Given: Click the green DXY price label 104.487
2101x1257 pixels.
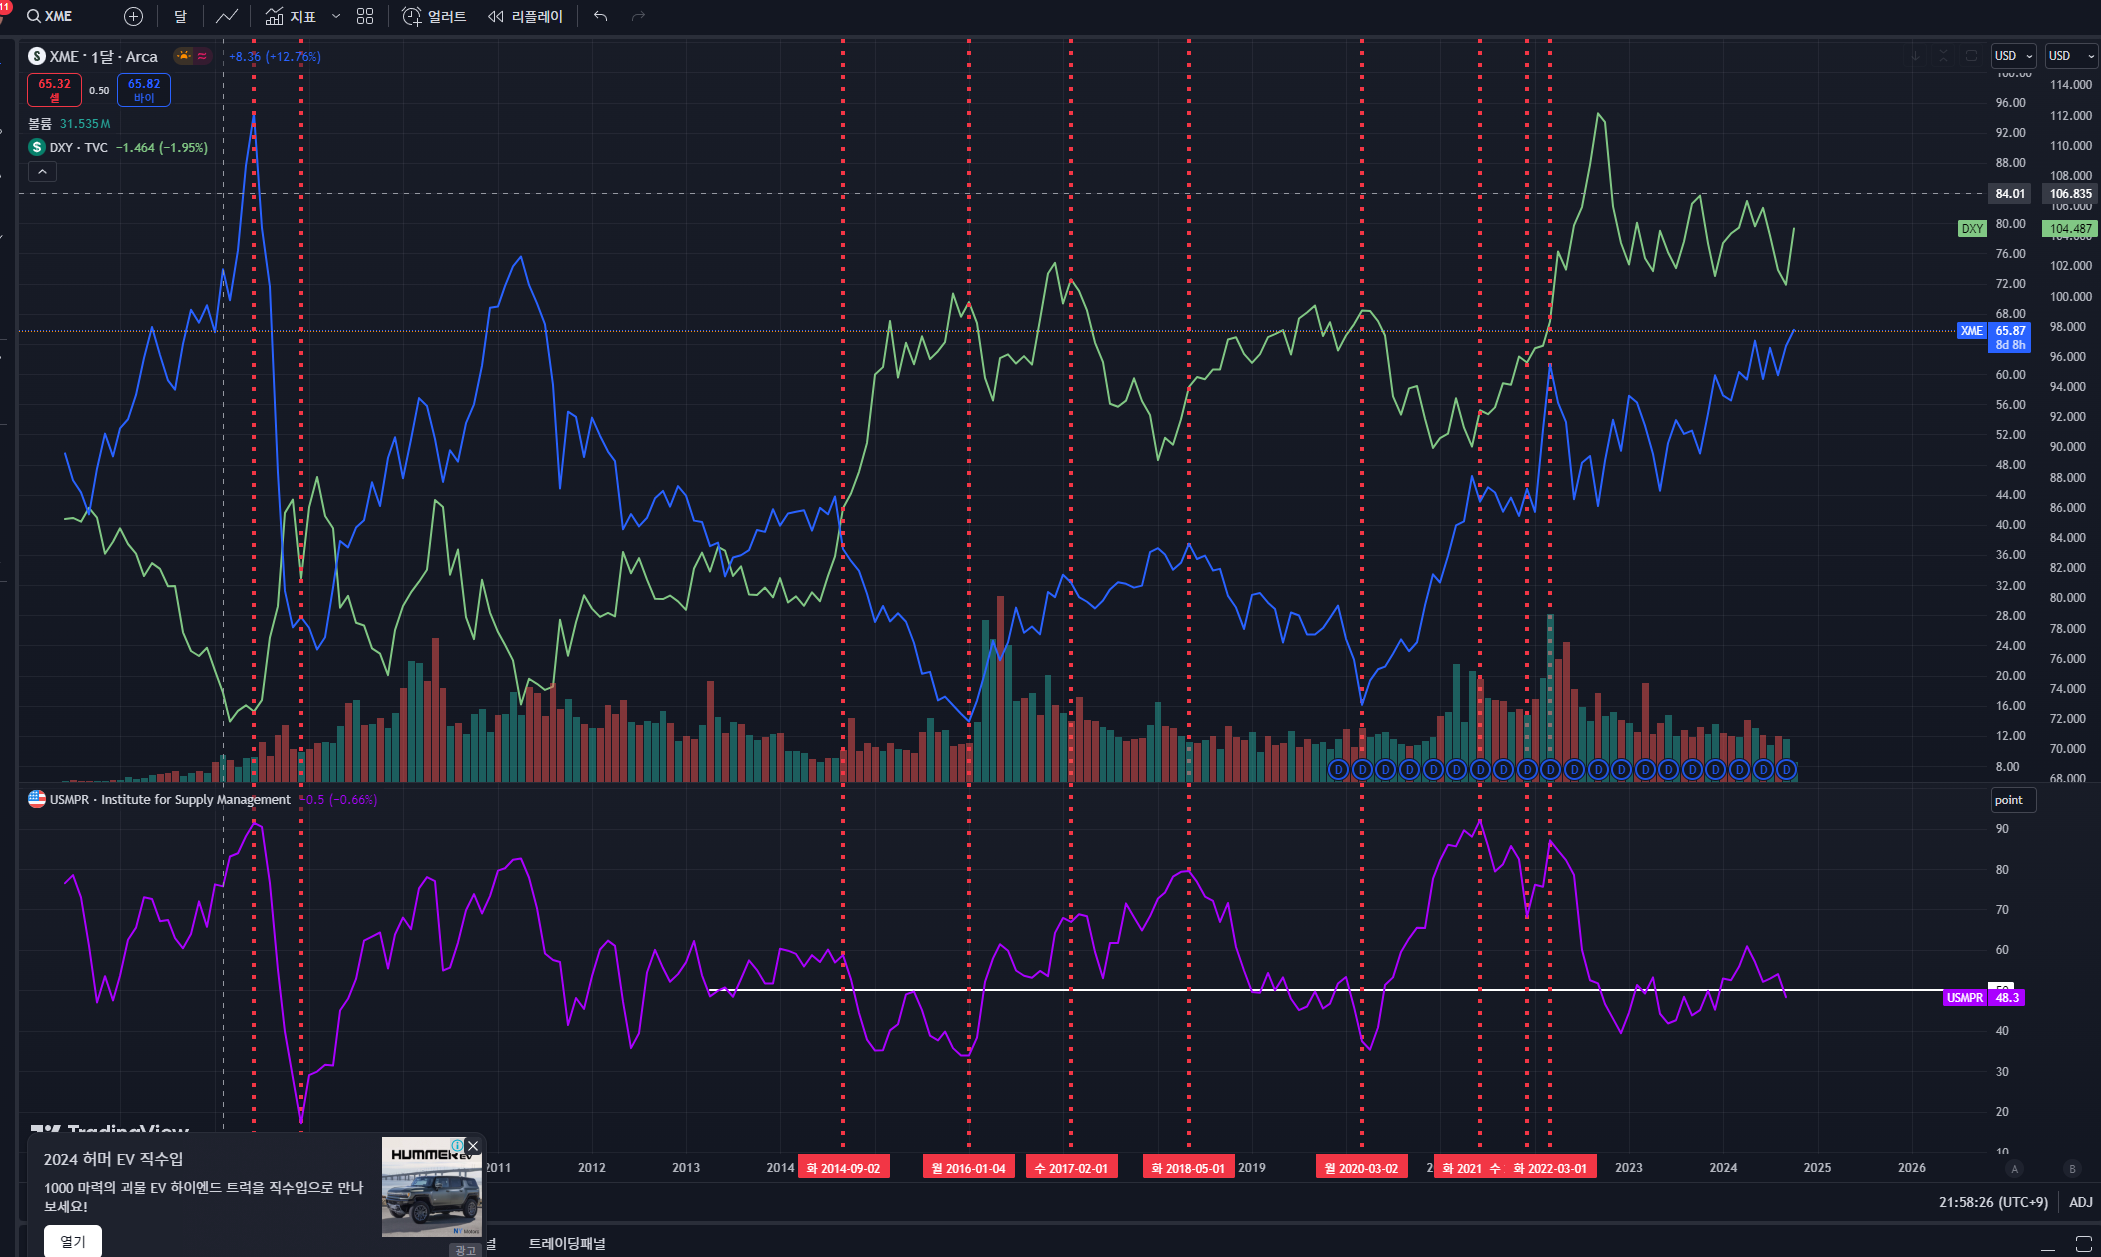Looking at the screenshot, I should pyautogui.click(x=2069, y=229).
